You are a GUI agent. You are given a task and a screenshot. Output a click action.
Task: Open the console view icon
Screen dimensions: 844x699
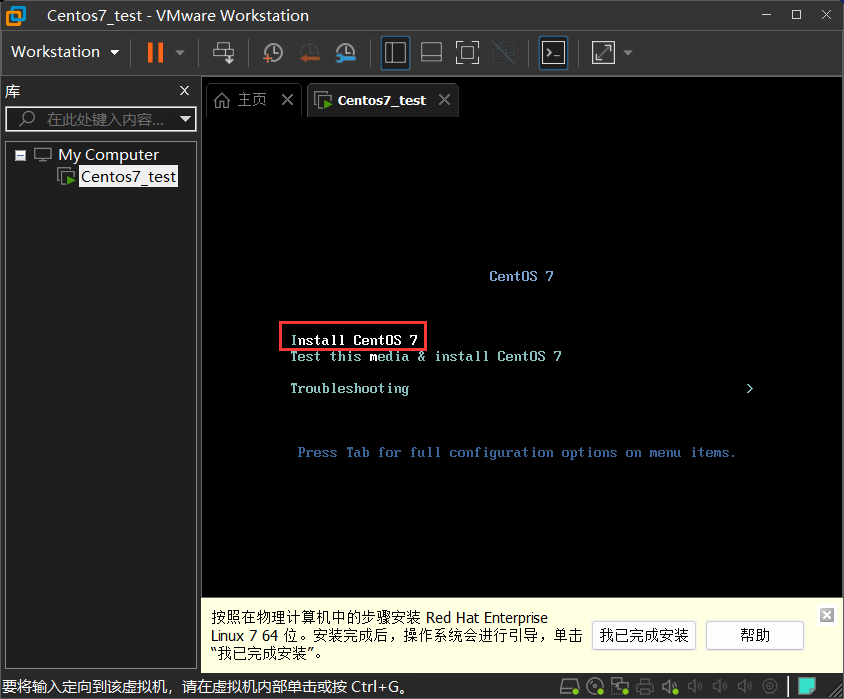(x=553, y=52)
